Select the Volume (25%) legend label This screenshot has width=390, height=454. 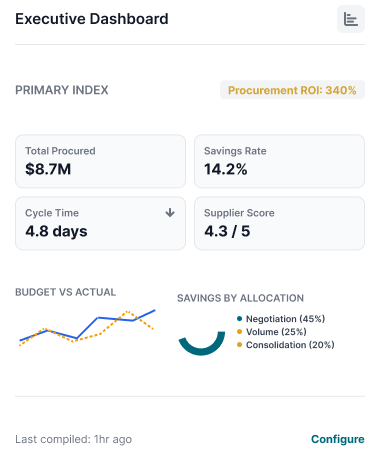click(x=276, y=332)
